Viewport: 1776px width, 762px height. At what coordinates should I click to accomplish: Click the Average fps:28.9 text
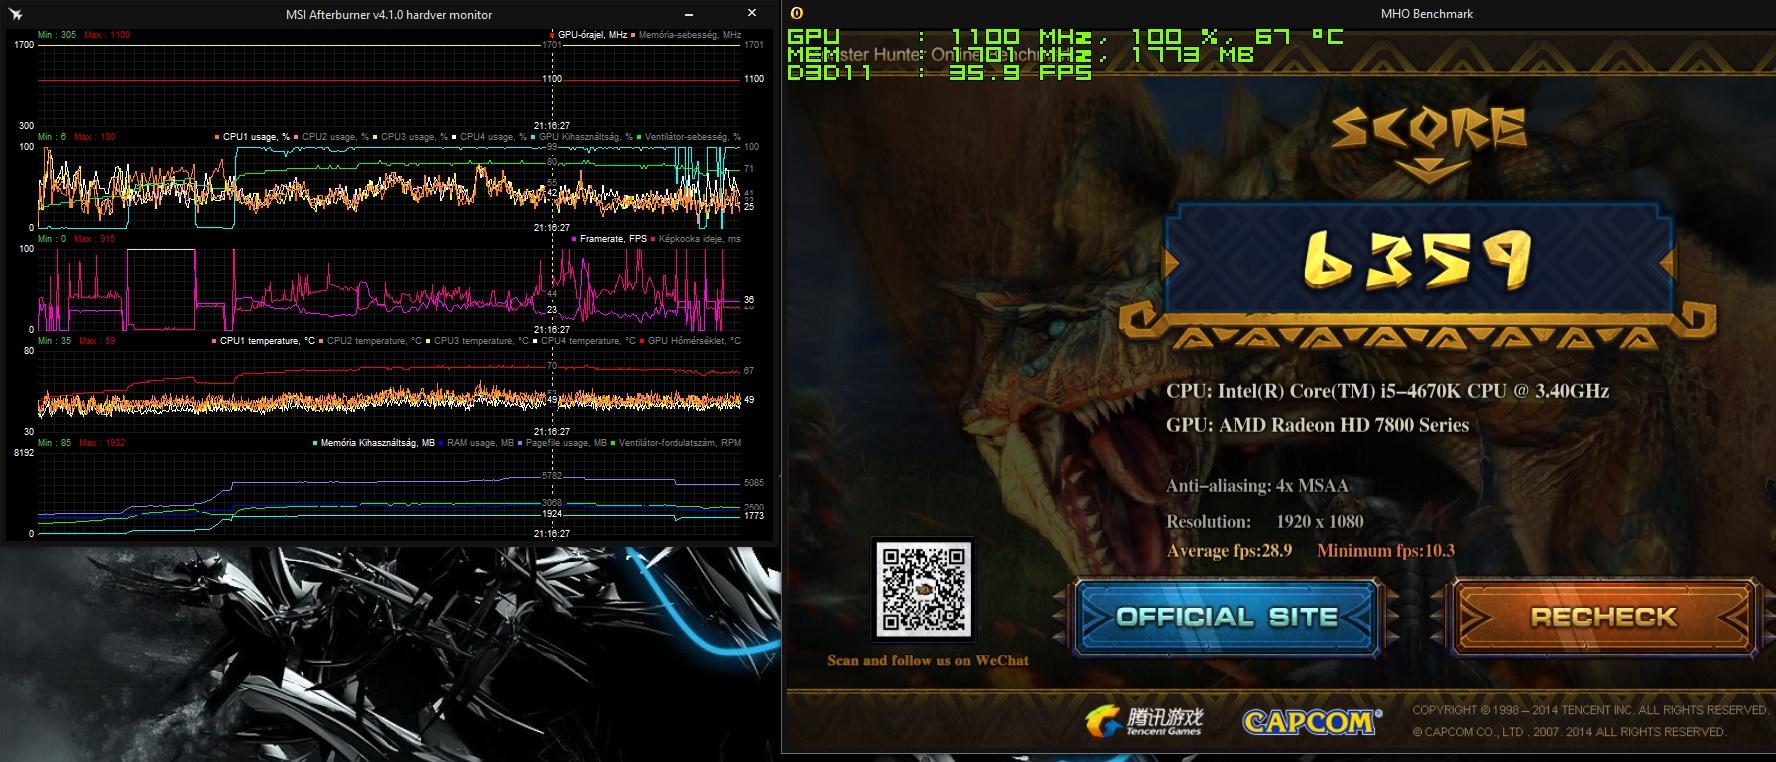pyautogui.click(x=1229, y=551)
